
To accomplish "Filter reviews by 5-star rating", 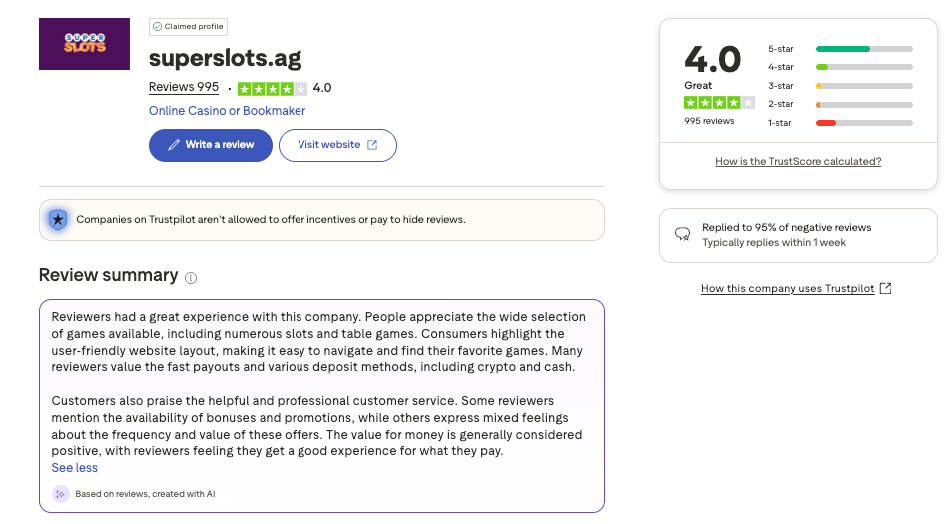I will (x=864, y=48).
